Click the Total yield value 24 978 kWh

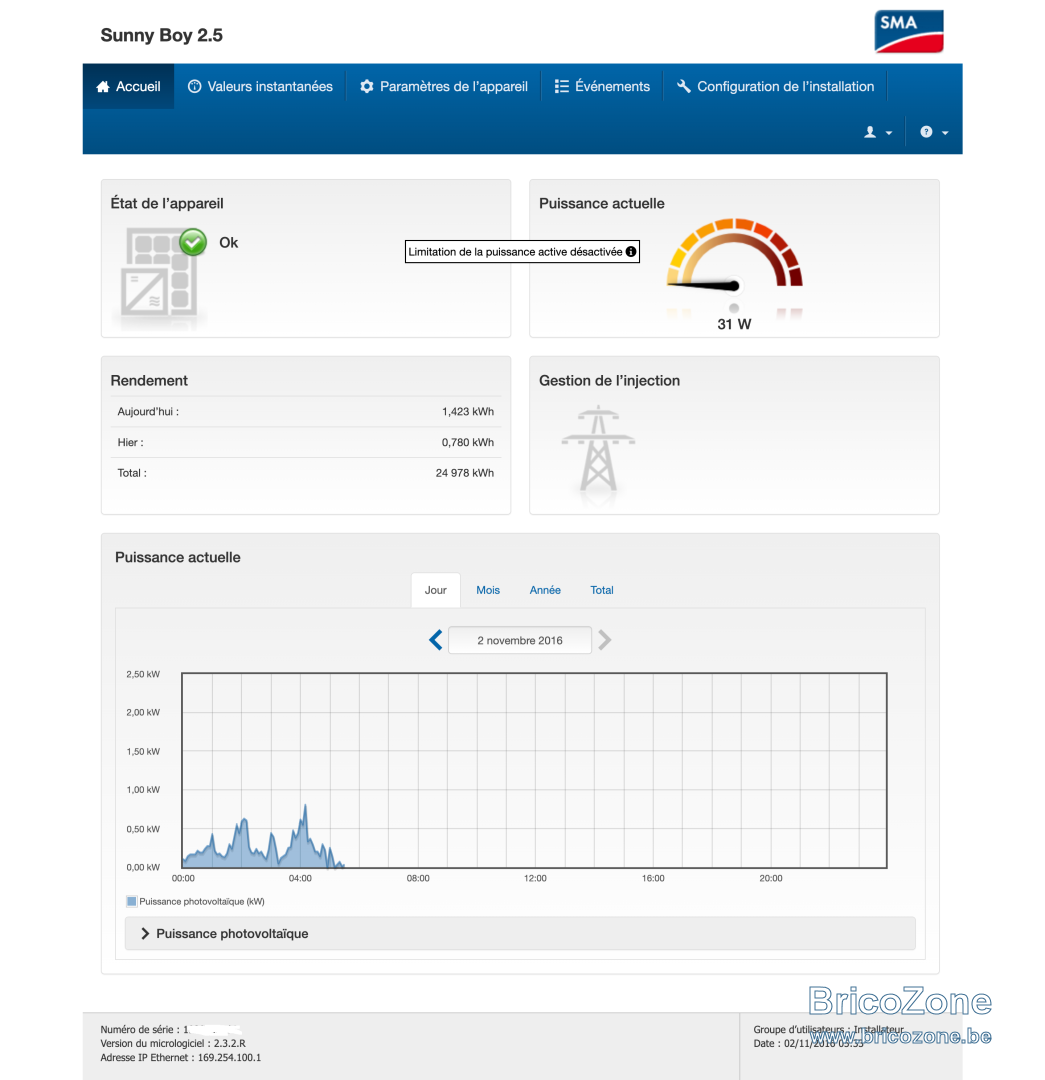pyautogui.click(x=464, y=472)
